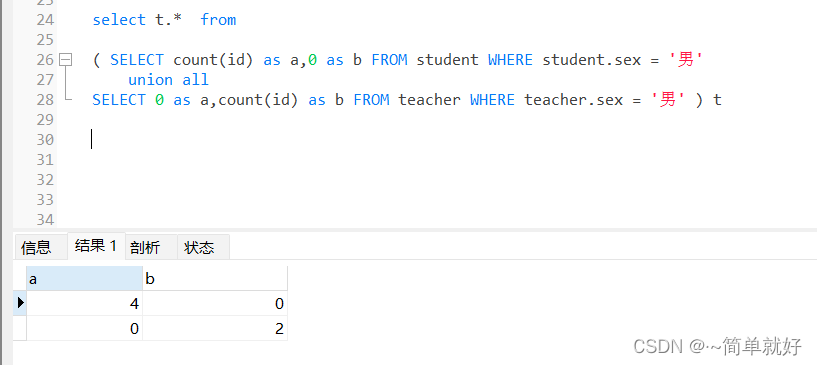Select cell with value 2 in column b
817x365 pixels.
(x=215, y=329)
